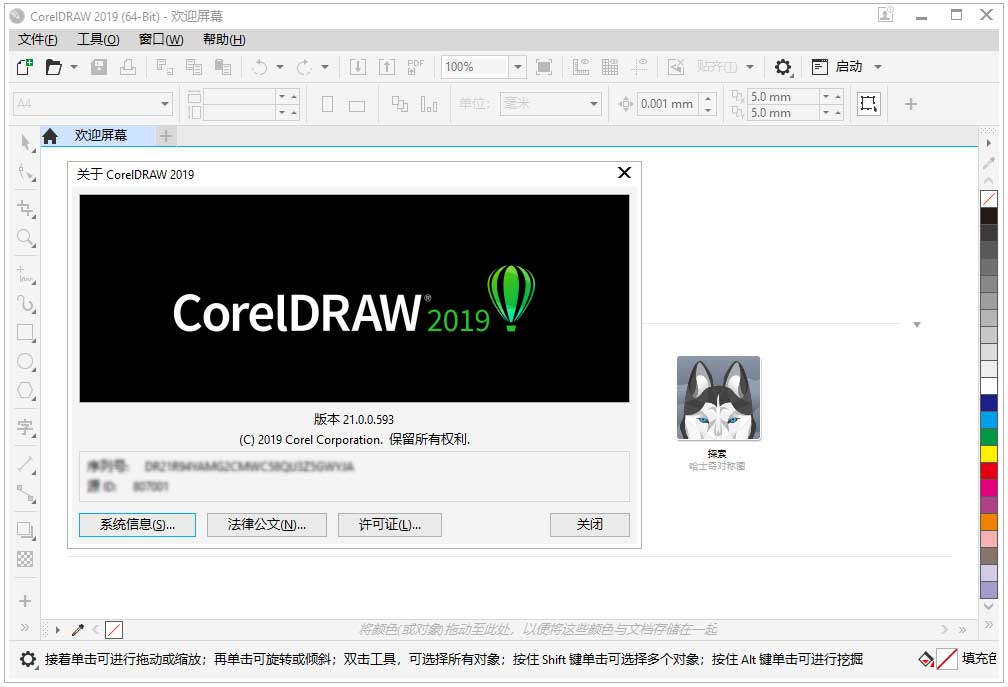
Task: Pick the yellow swatch in color palette
Action: (x=988, y=453)
